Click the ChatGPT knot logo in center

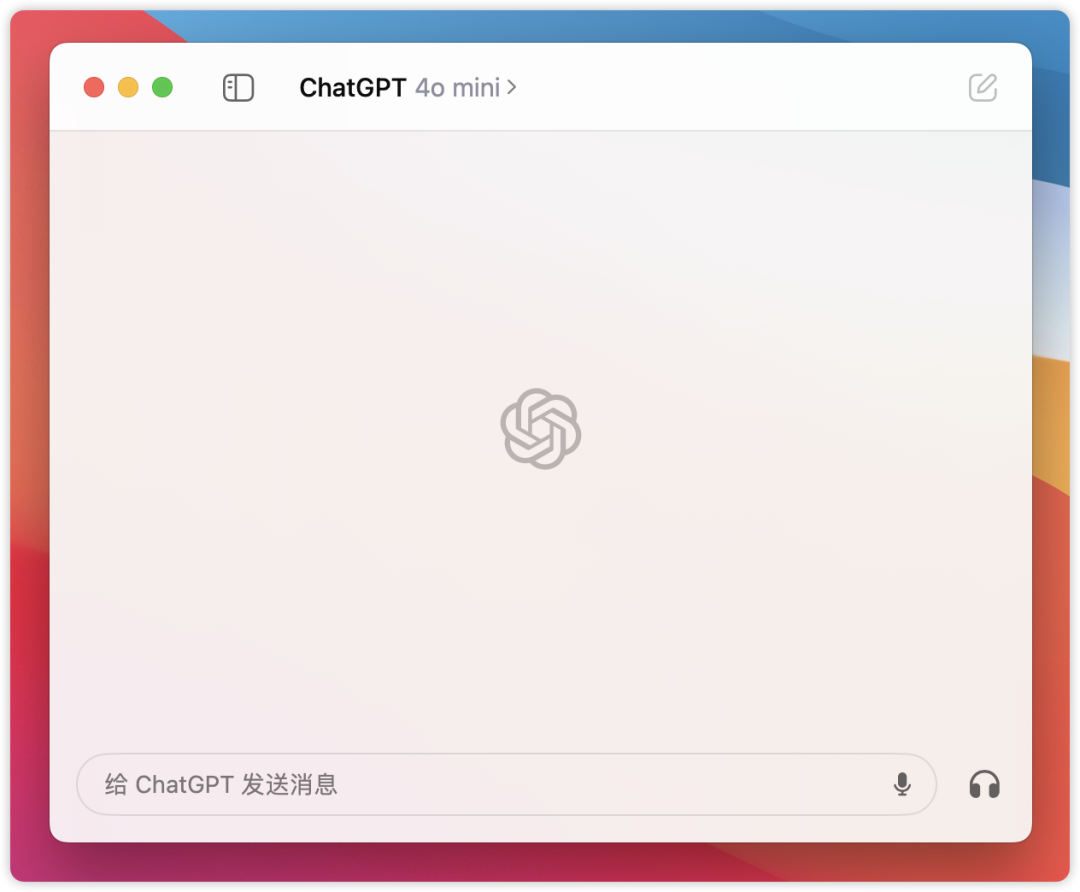(x=541, y=428)
